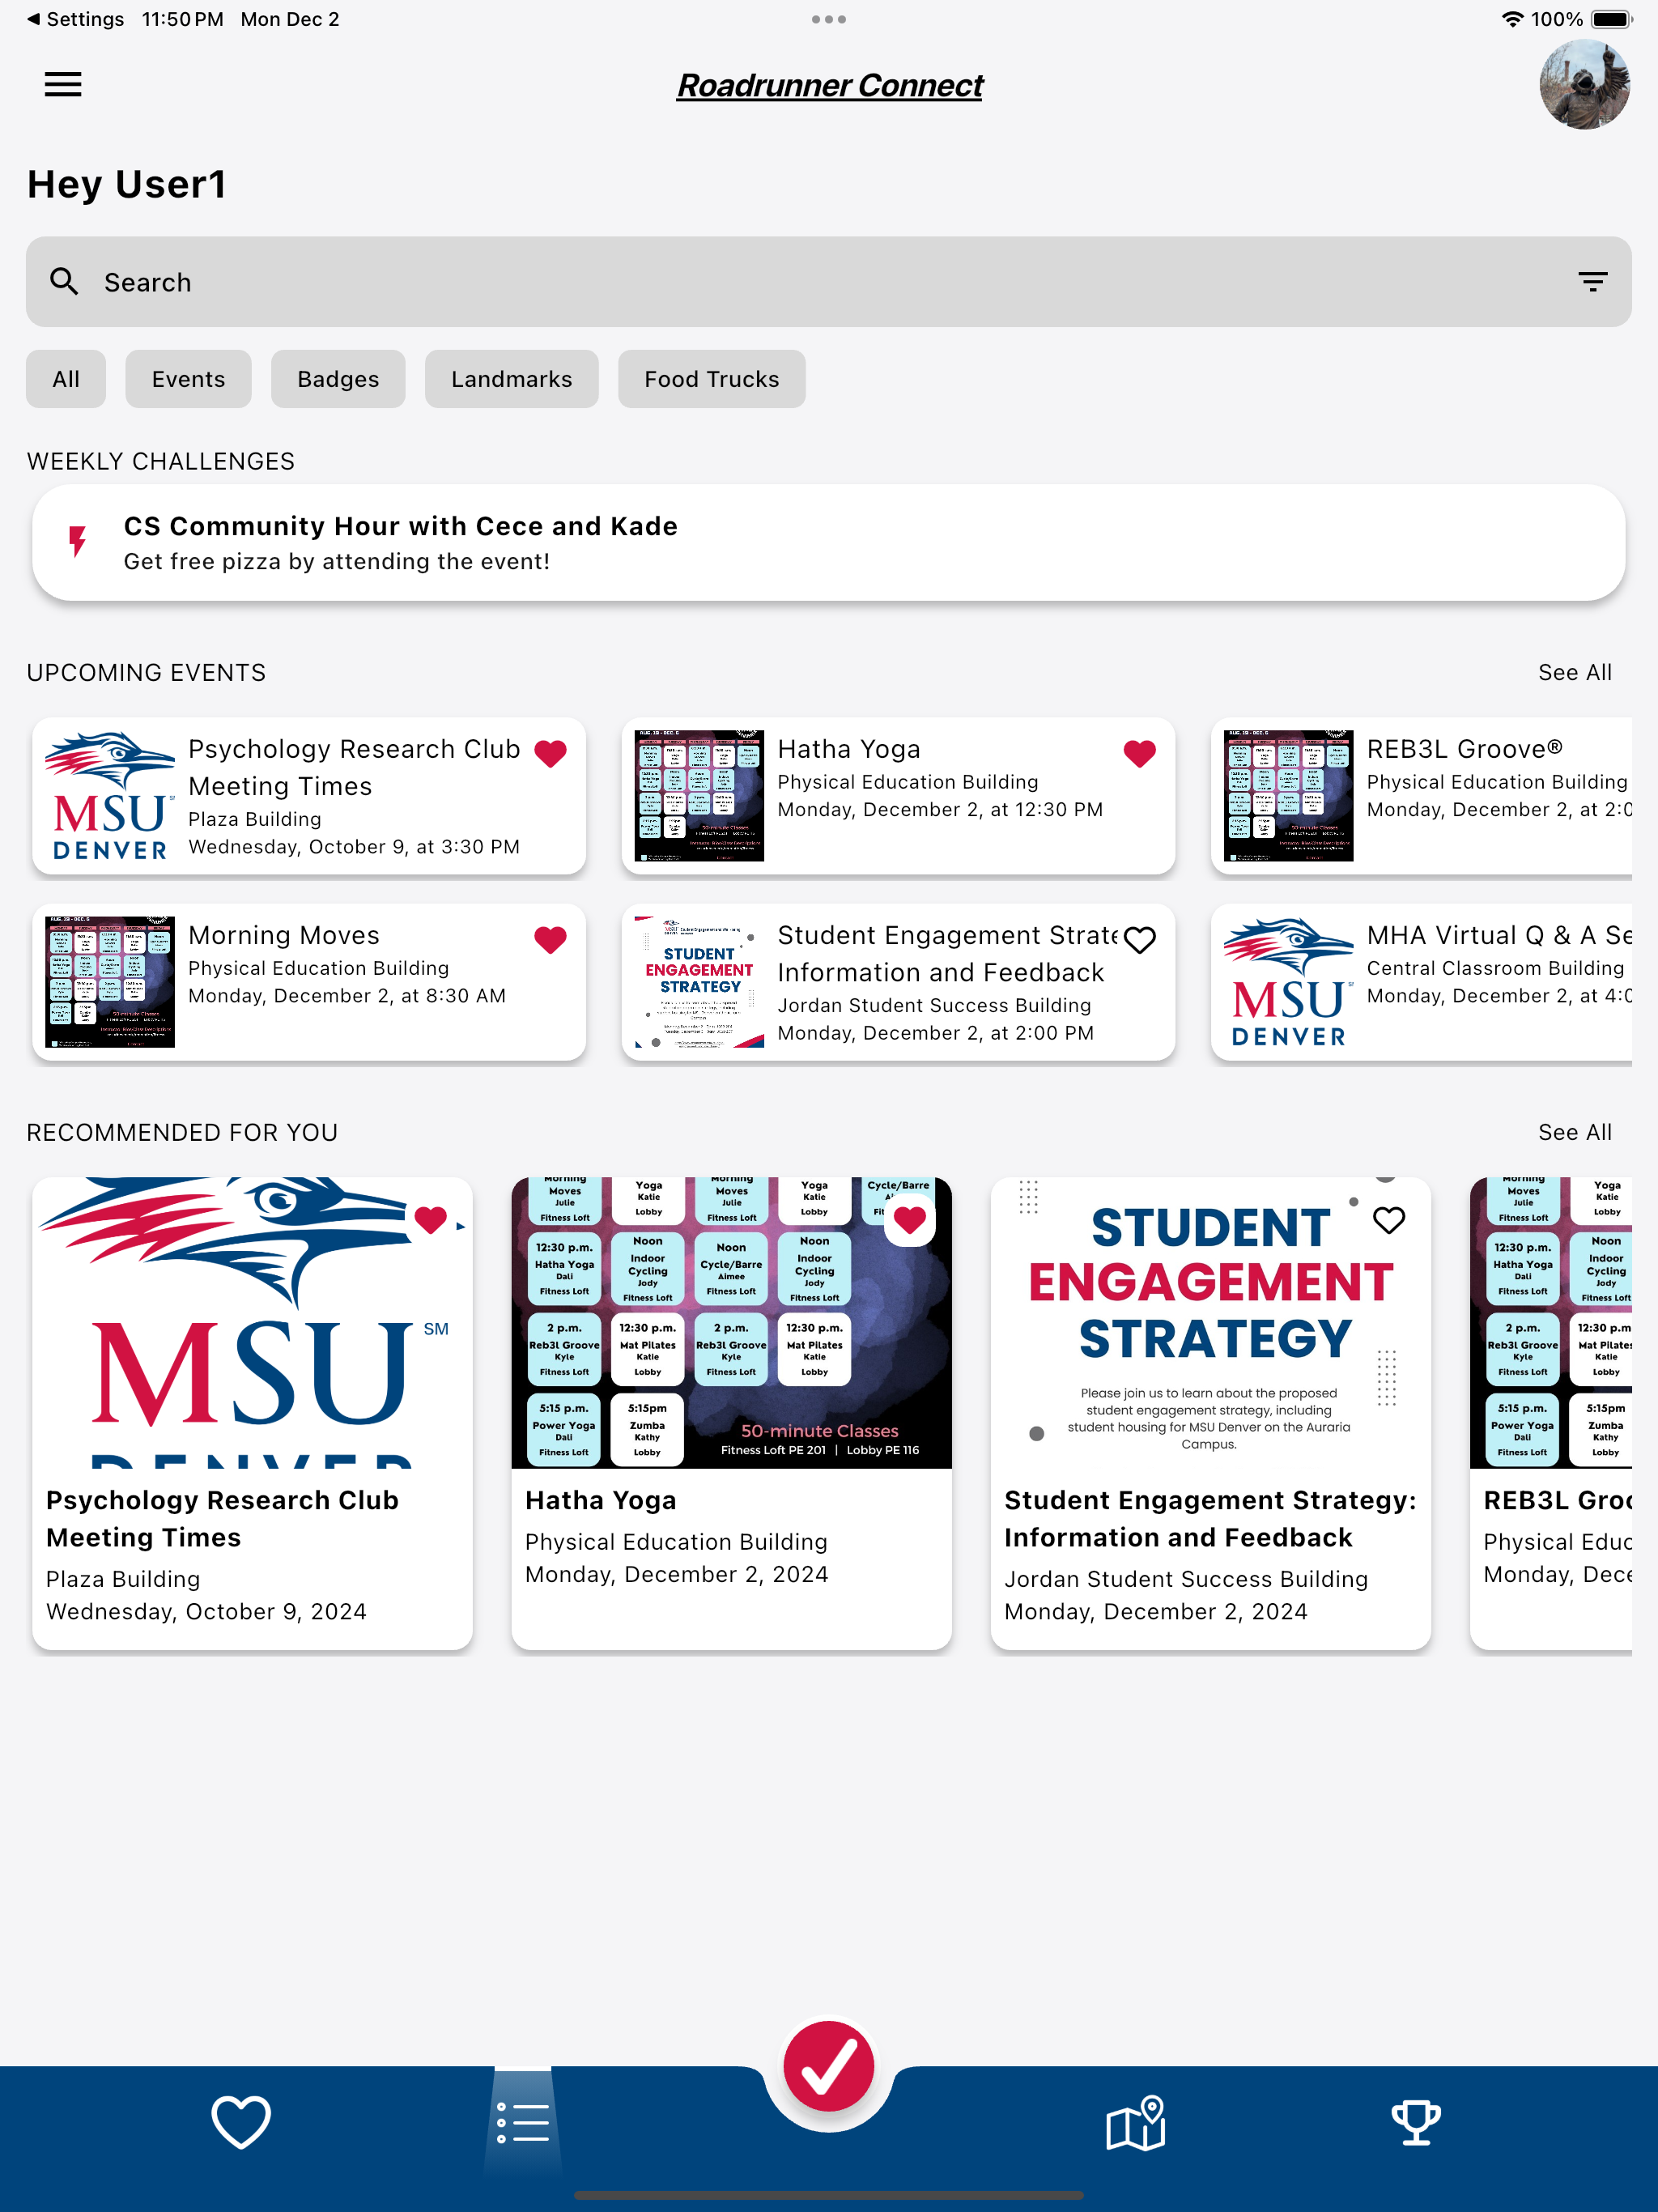Viewport: 1658px width, 2212px height.
Task: Open Morning Moves event title
Action: coord(284,935)
